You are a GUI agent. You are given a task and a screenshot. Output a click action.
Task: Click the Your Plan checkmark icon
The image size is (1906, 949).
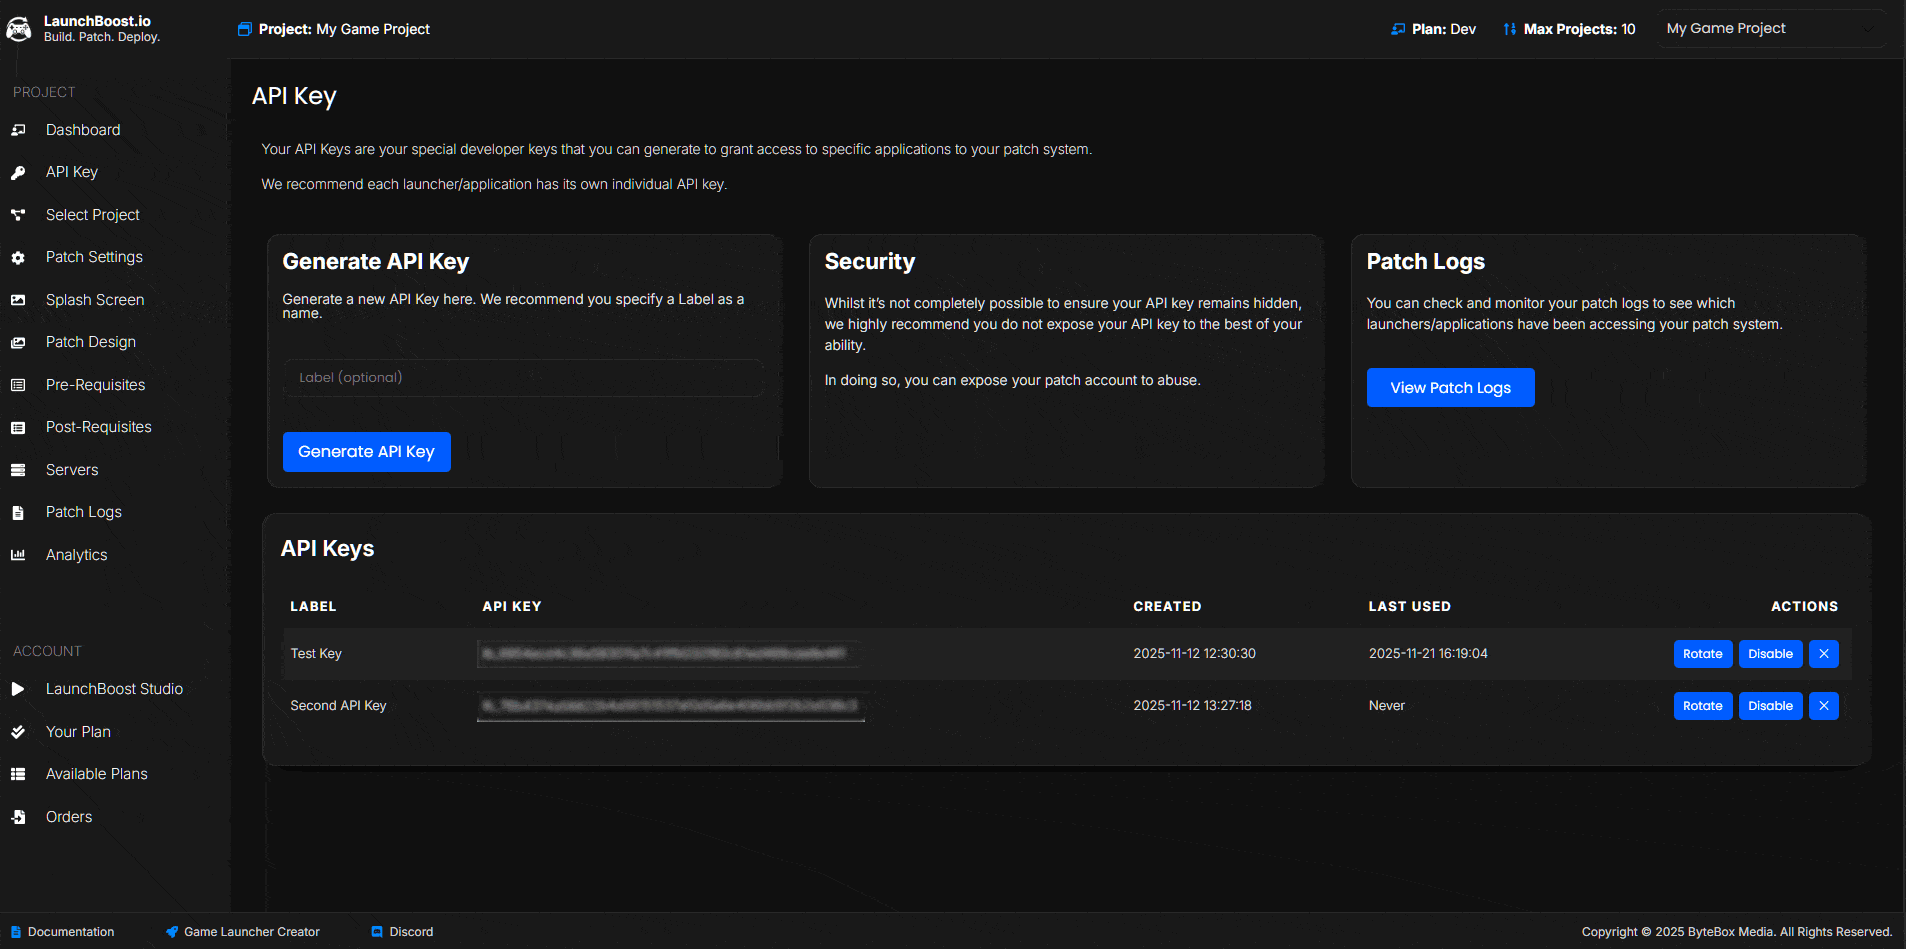pos(18,732)
